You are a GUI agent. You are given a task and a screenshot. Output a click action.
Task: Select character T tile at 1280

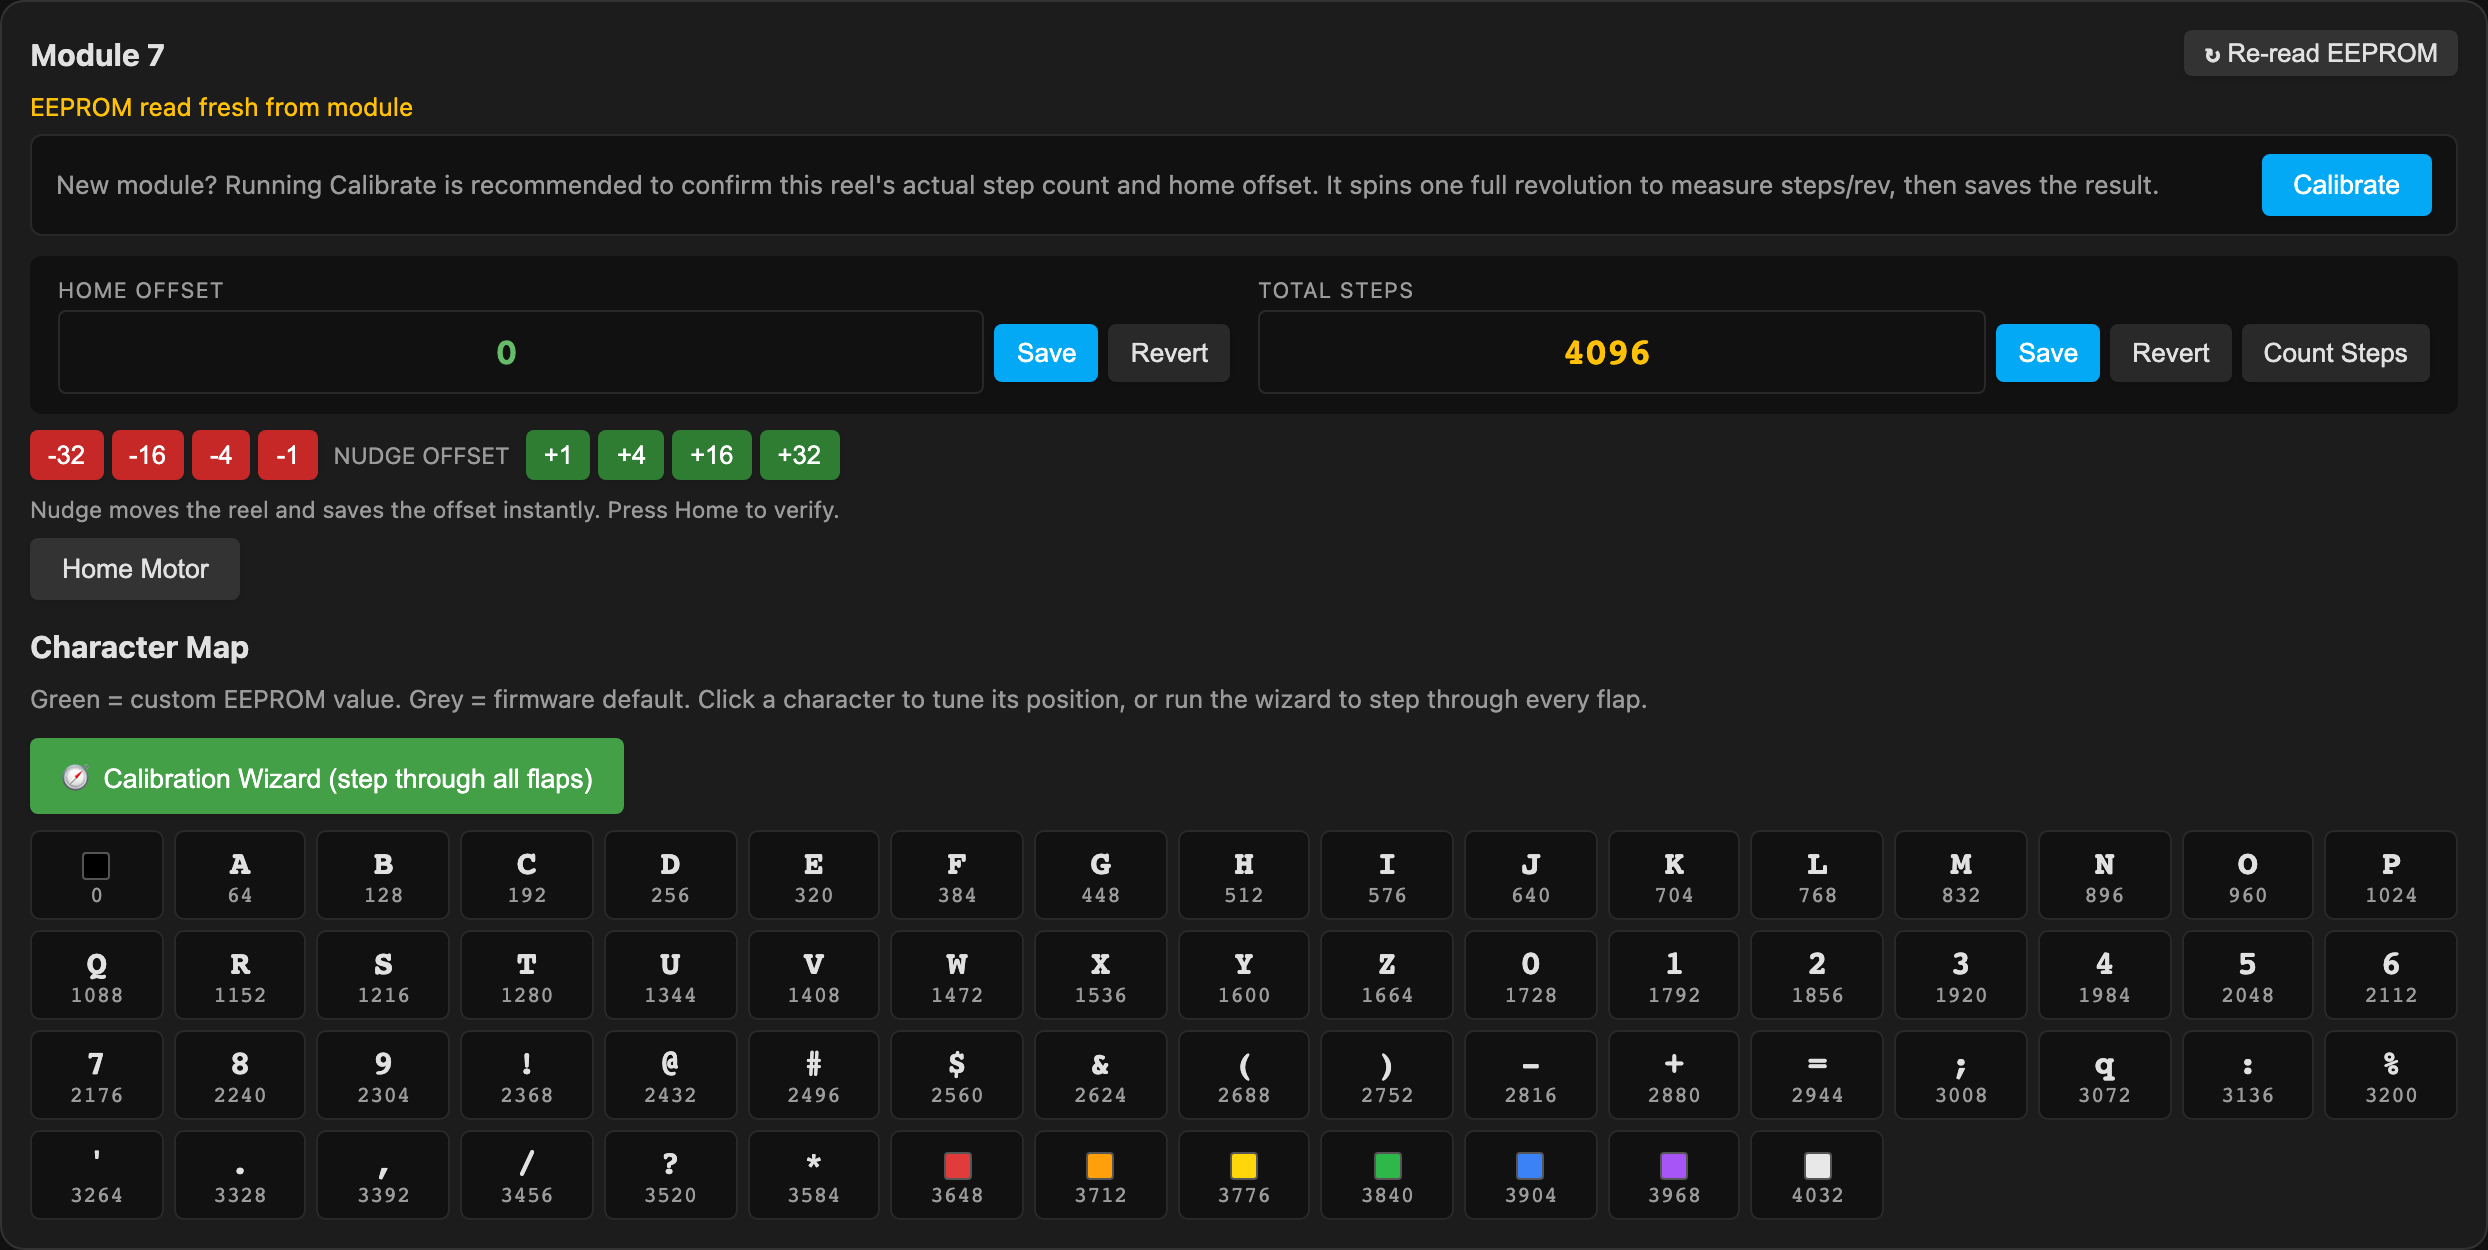(527, 975)
